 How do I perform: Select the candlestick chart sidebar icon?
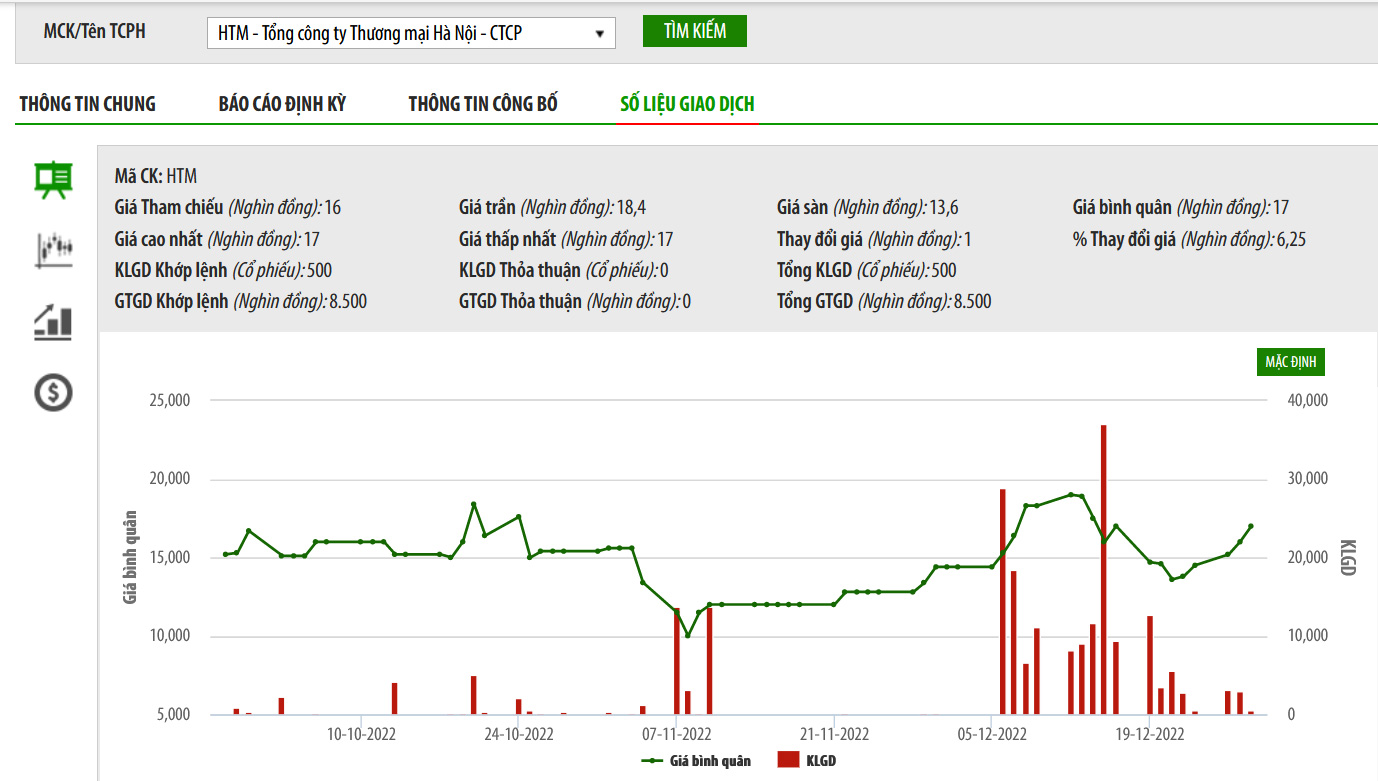pyautogui.click(x=53, y=250)
